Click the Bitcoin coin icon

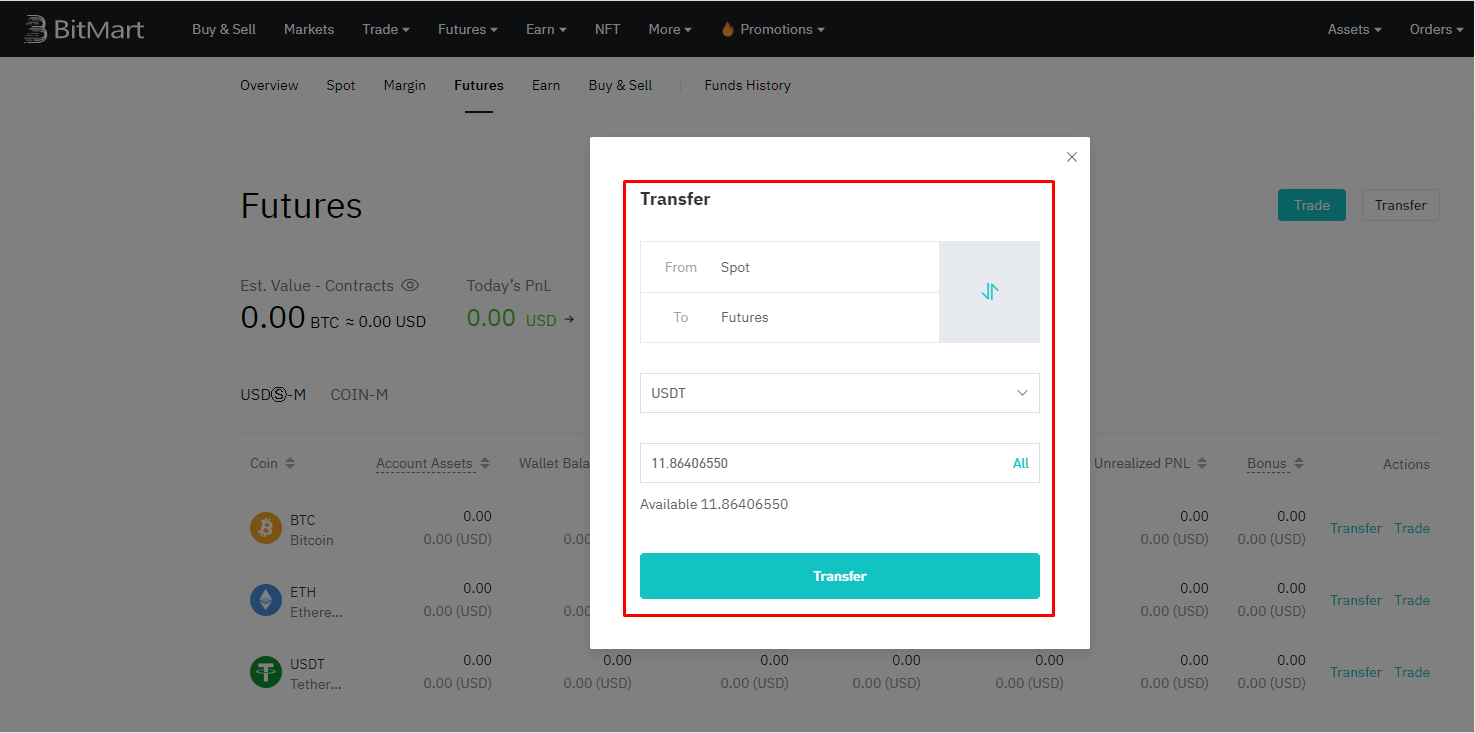pos(266,528)
